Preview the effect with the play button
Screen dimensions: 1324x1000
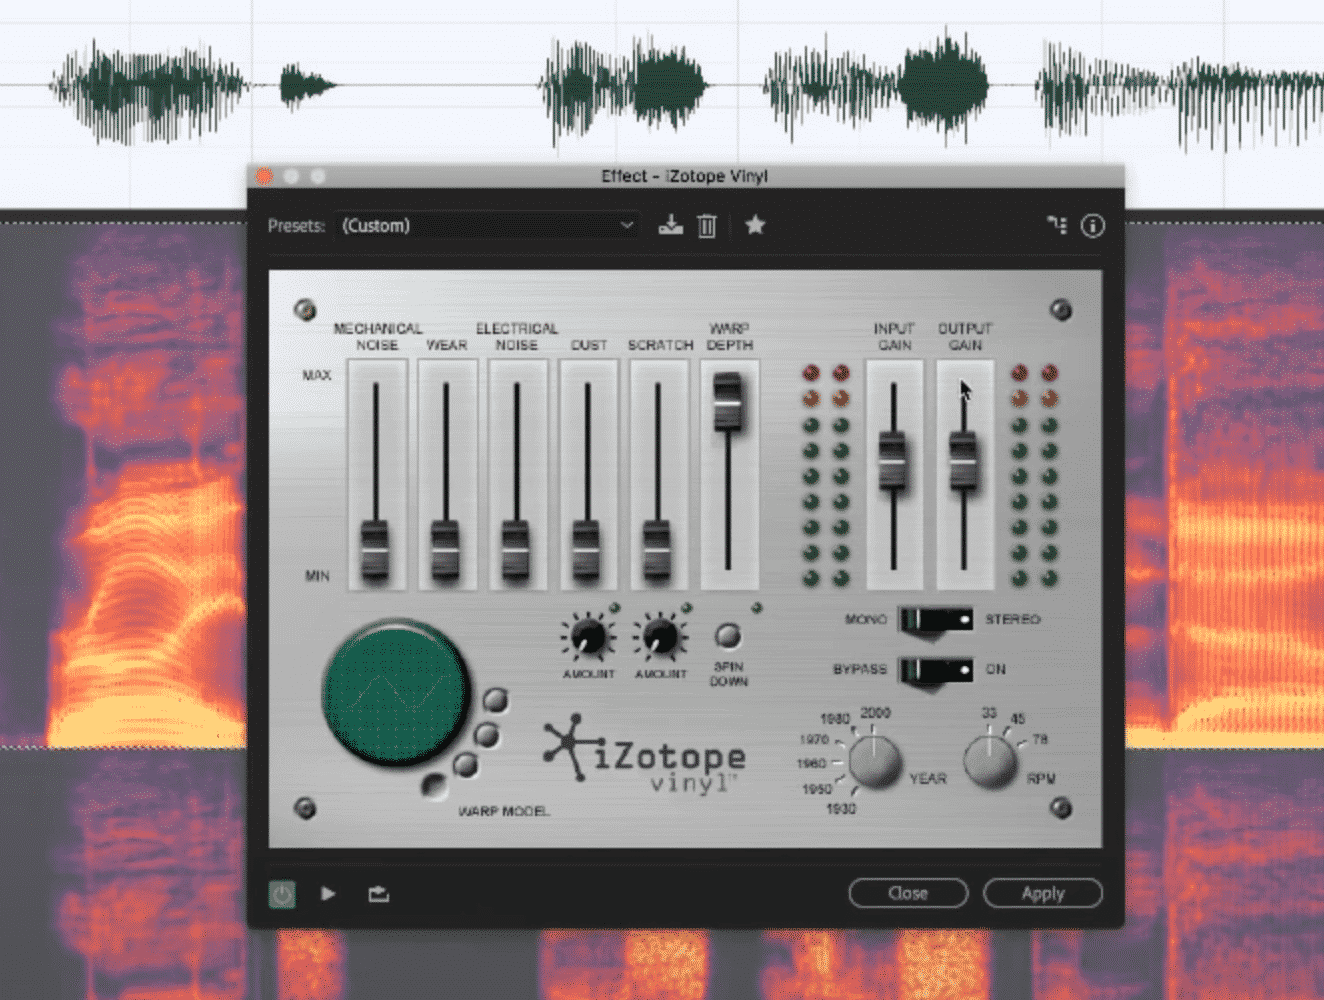[328, 893]
